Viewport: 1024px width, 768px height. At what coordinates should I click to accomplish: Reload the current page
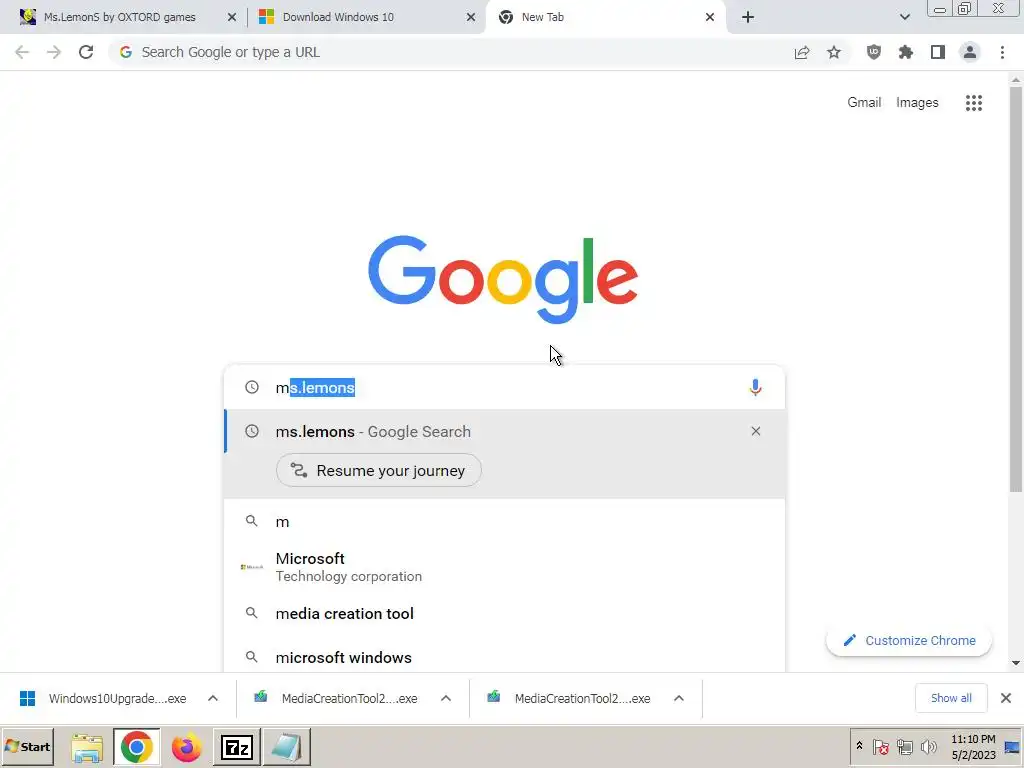click(x=86, y=52)
